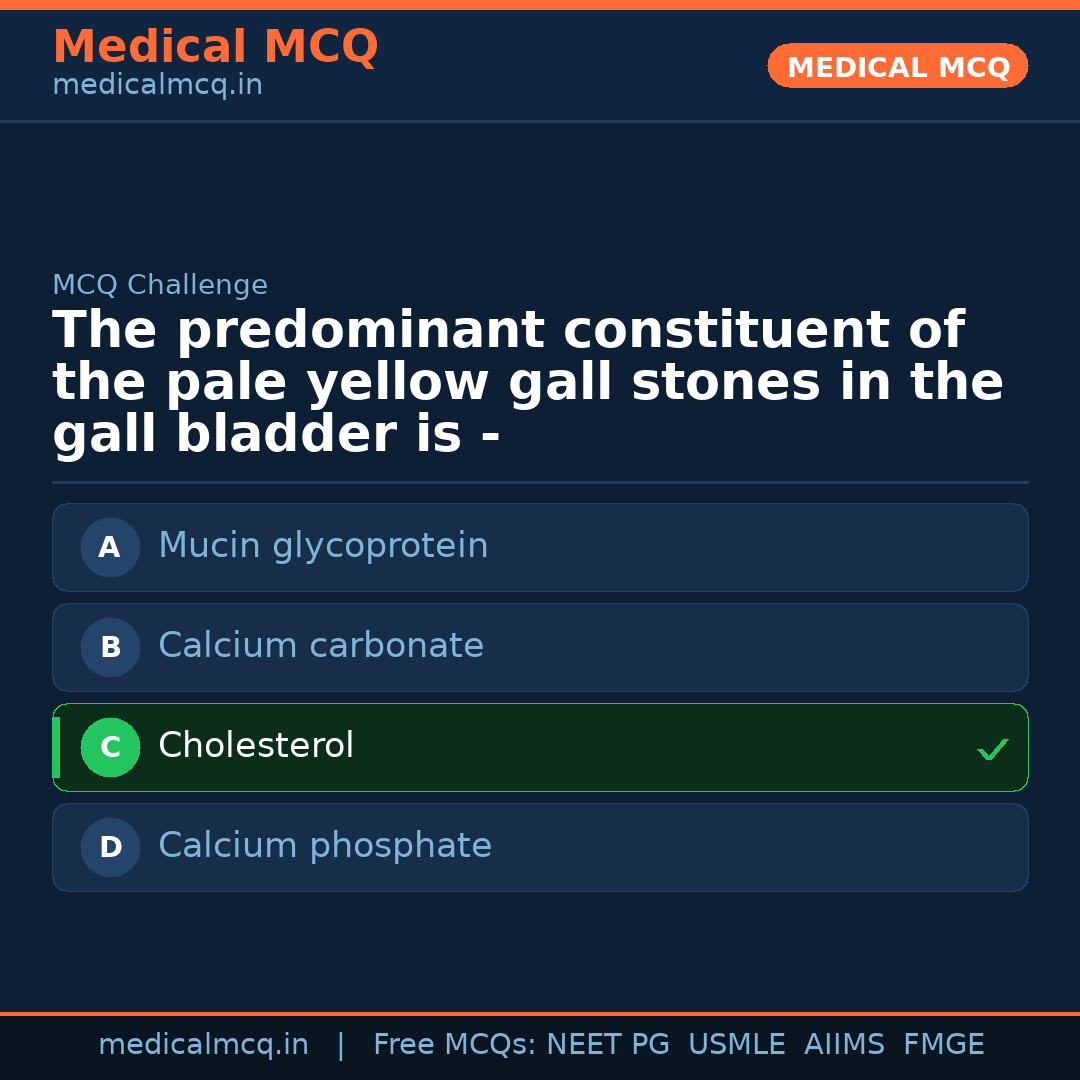Select the circular D badge icon
1080x1080 pixels.
[110, 847]
